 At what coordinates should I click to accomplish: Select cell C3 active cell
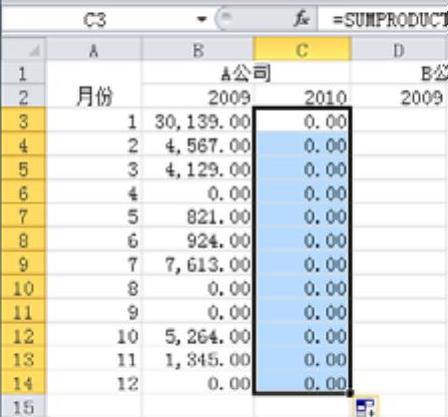click(302, 121)
